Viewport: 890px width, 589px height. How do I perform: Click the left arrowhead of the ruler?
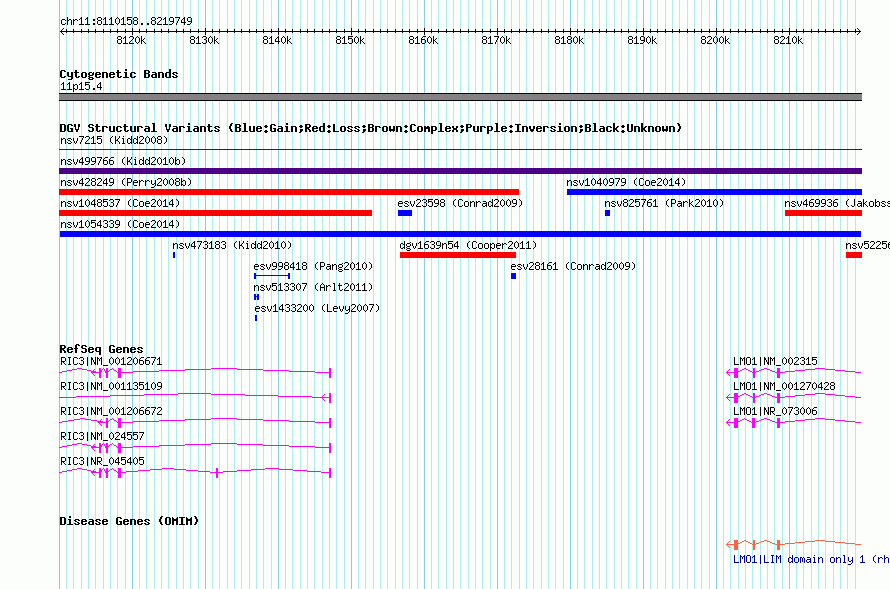[62, 32]
